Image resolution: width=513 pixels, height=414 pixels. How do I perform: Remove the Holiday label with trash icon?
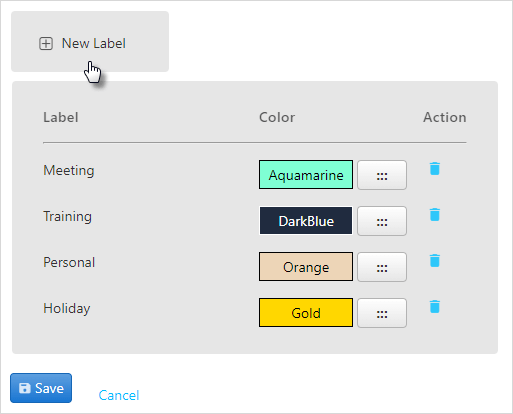[435, 307]
